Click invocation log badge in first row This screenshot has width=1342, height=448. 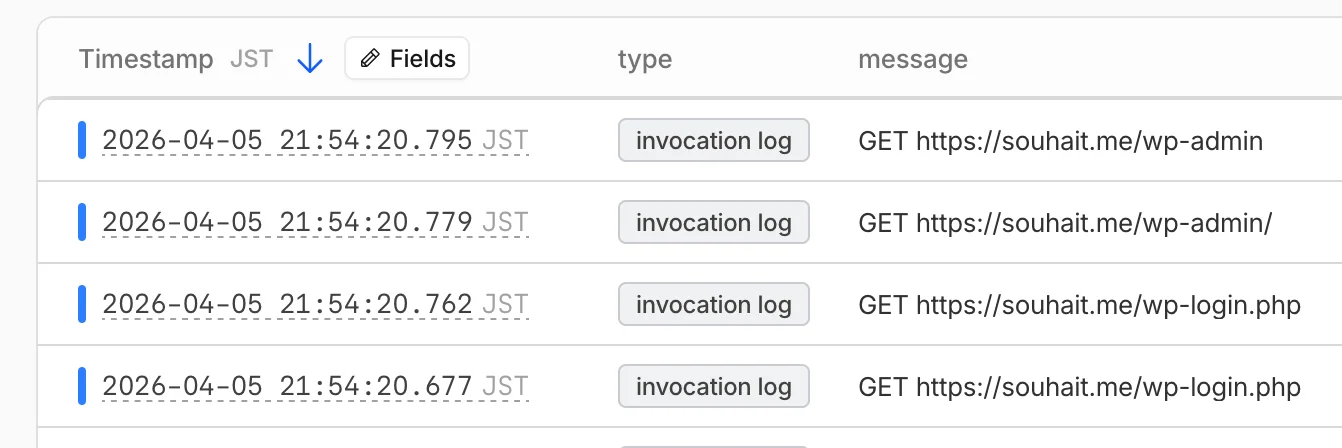click(713, 141)
